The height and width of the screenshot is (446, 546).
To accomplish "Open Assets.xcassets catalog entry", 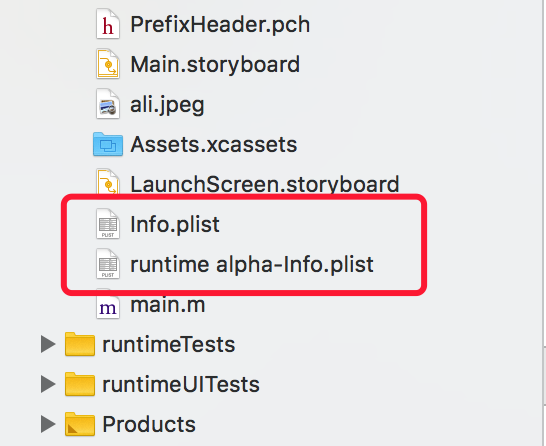I will point(213,144).
